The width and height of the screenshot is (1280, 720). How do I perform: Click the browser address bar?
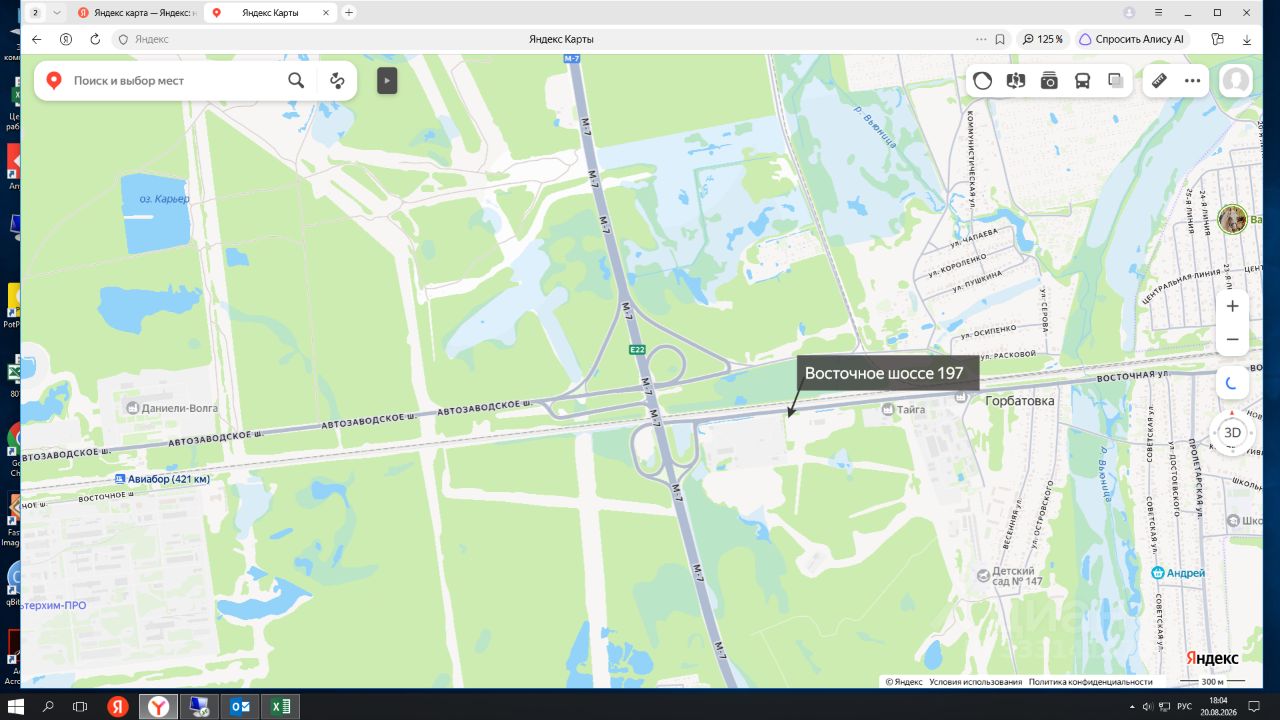tap(561, 39)
